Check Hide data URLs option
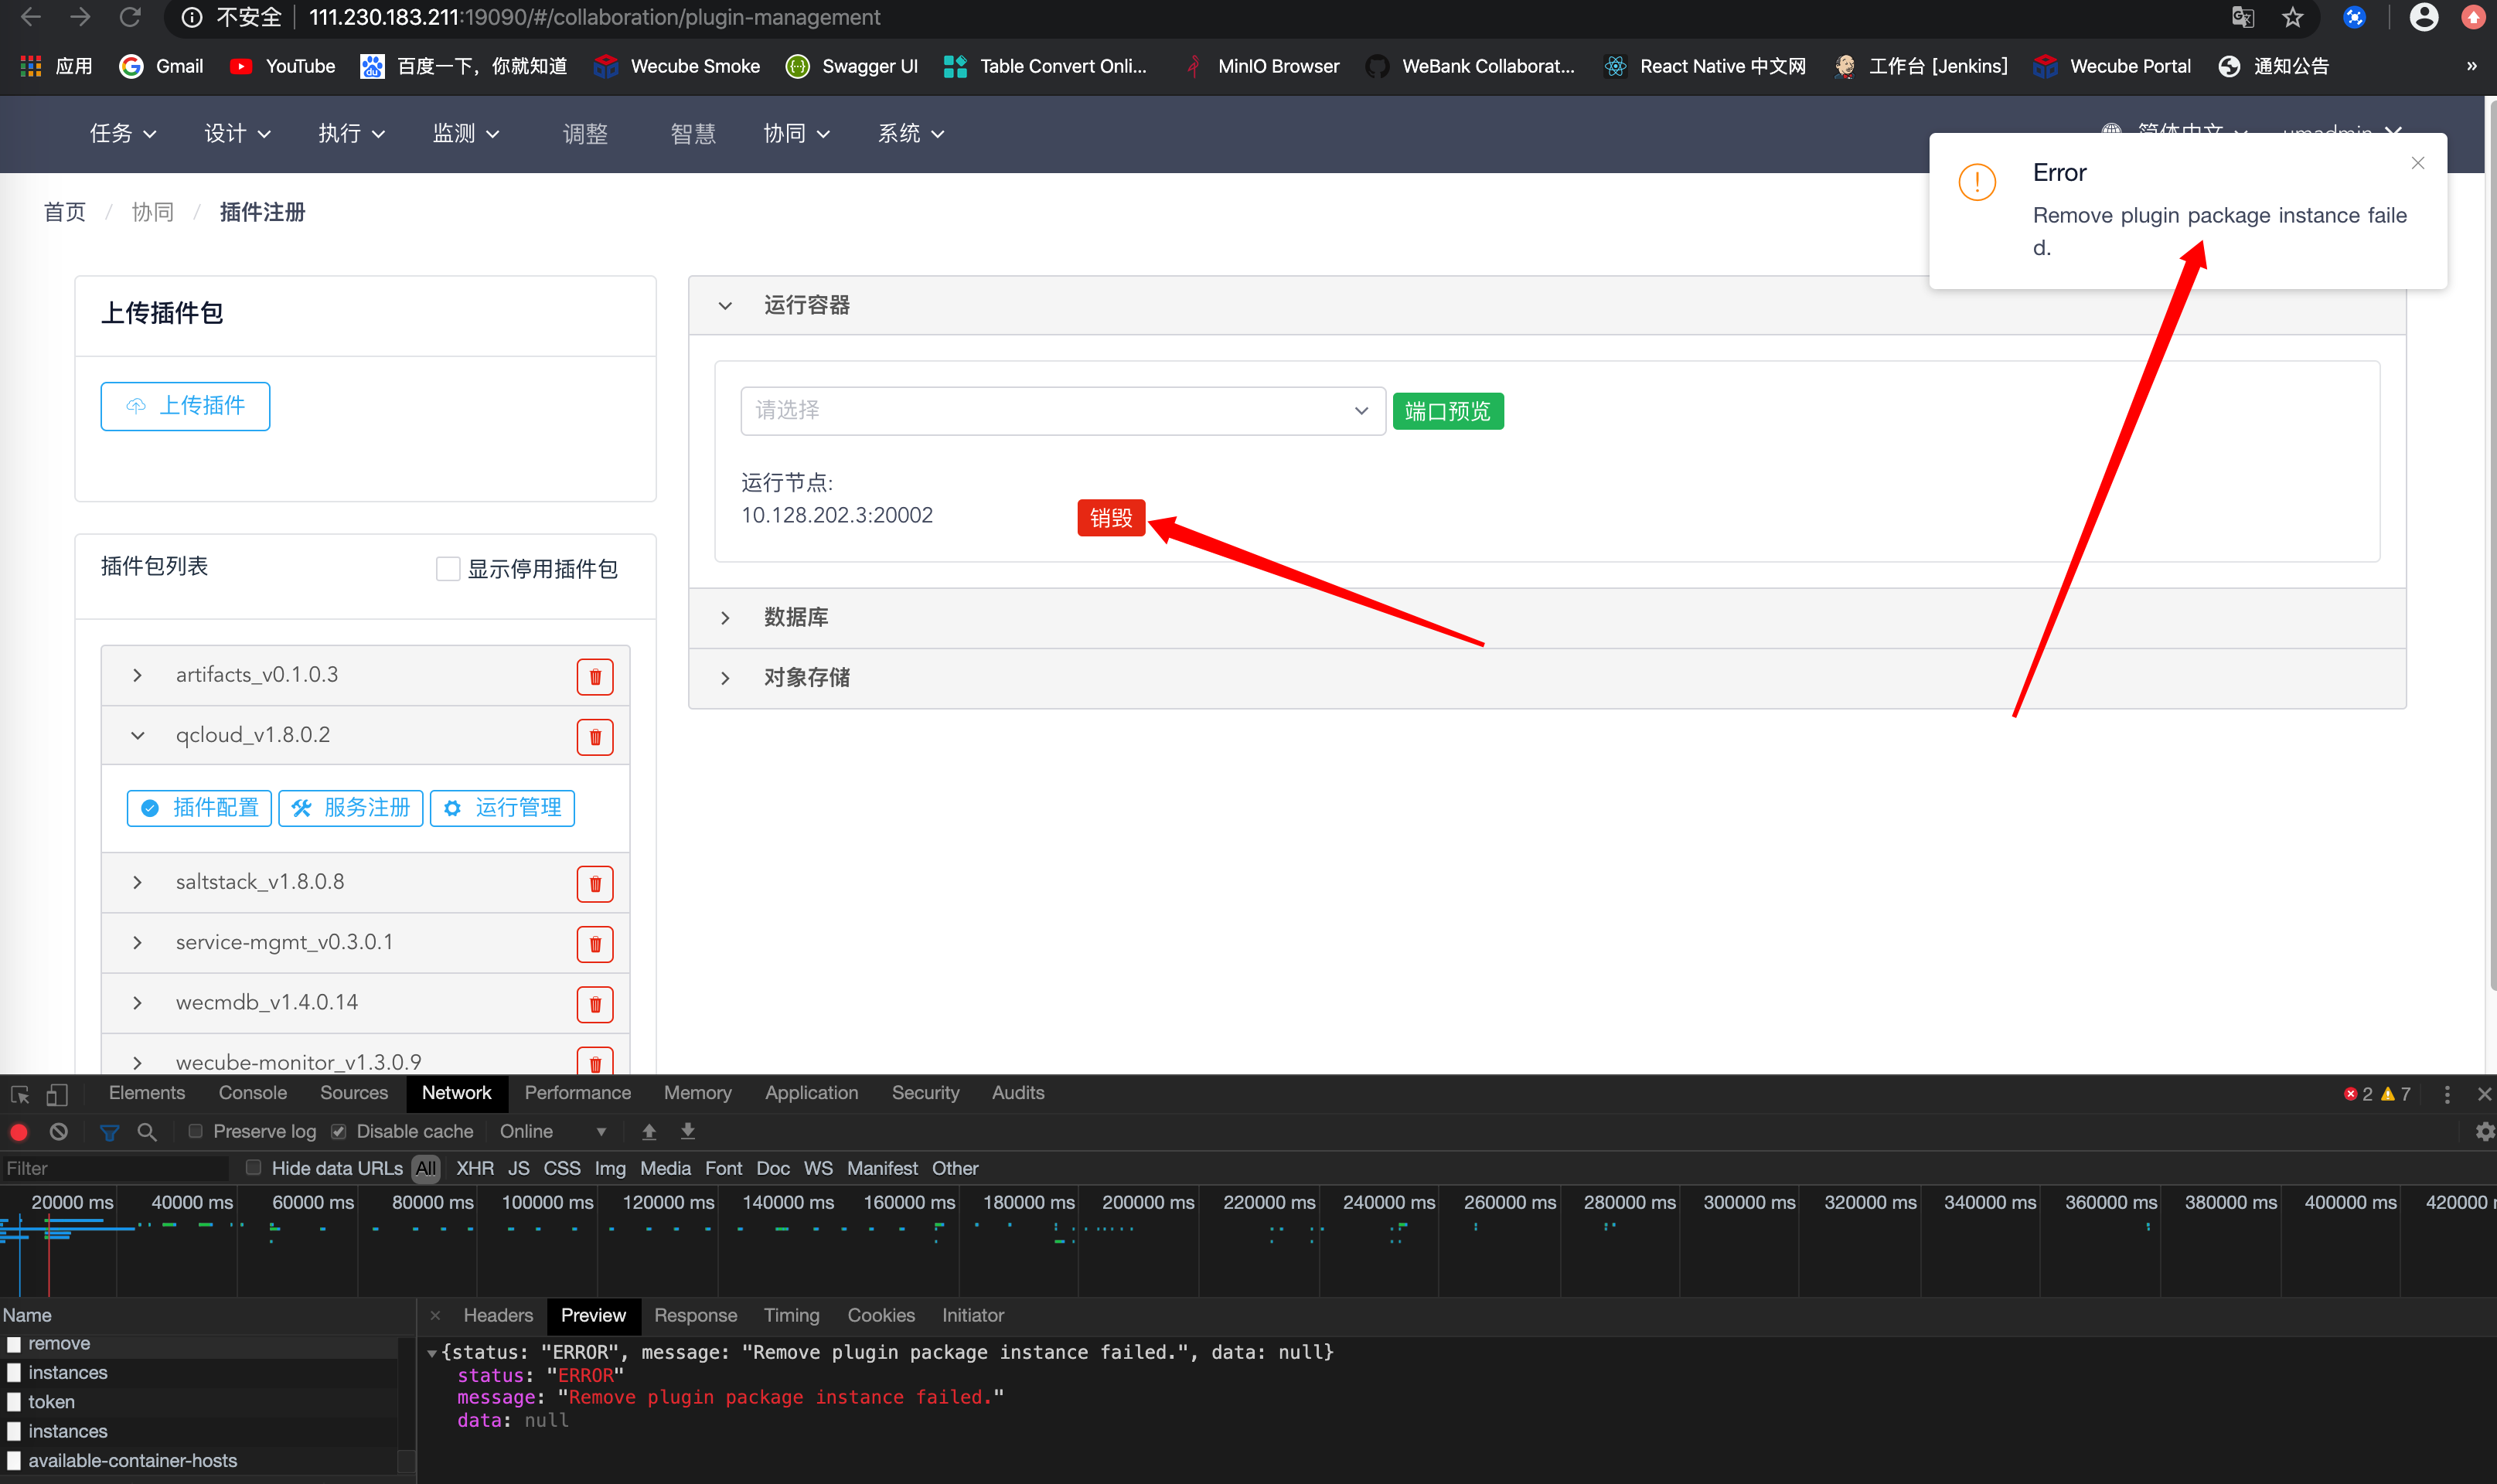Screen dimensions: 2497x1484 point(254,1167)
